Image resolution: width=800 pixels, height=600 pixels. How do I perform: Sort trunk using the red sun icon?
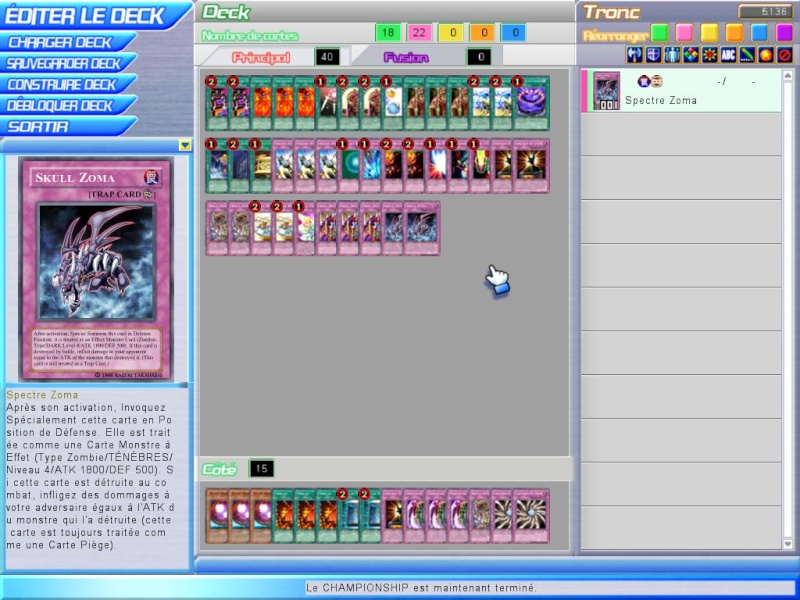tap(710, 55)
